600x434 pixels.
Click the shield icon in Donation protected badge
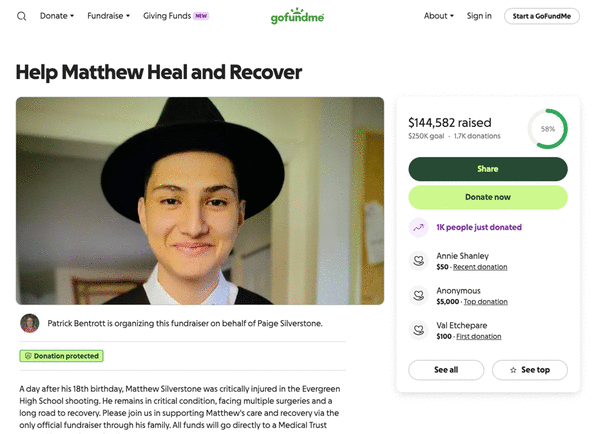point(28,356)
